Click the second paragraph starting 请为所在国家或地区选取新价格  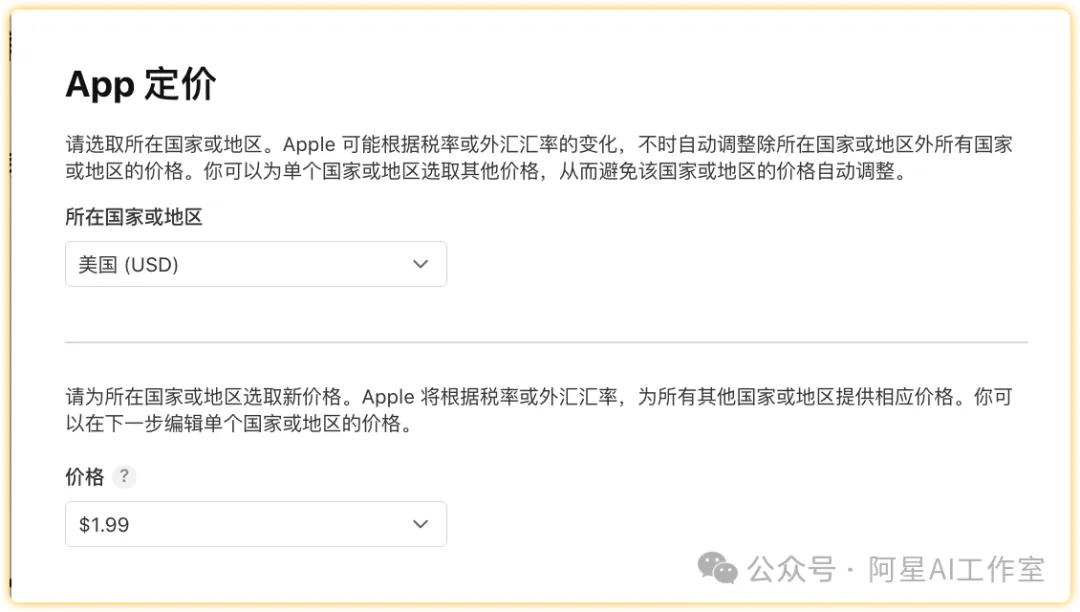point(540,410)
